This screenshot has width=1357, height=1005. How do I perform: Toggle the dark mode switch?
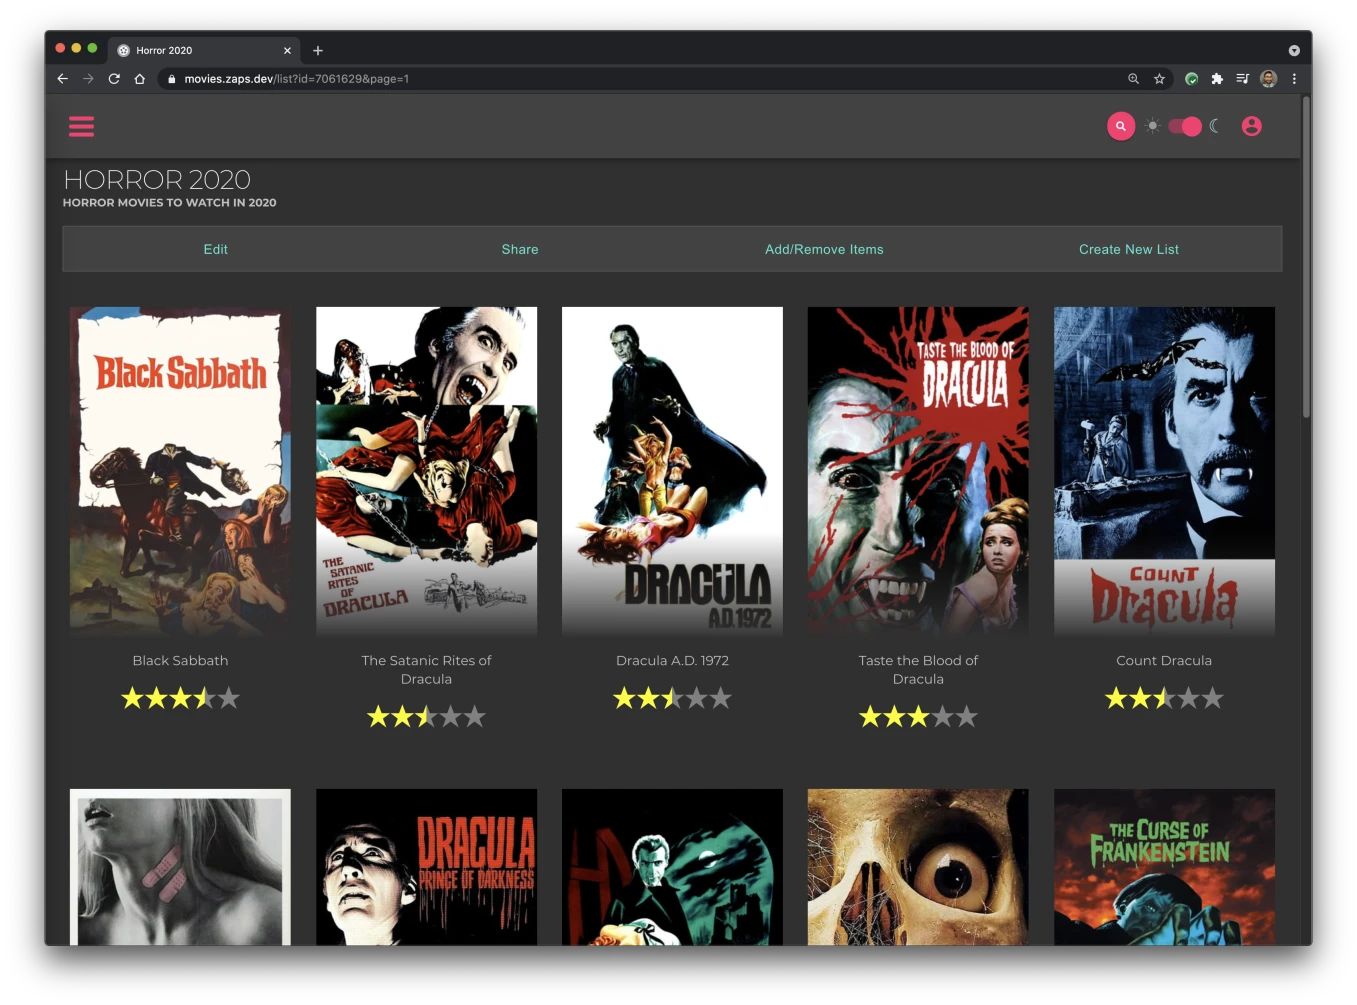tap(1185, 126)
